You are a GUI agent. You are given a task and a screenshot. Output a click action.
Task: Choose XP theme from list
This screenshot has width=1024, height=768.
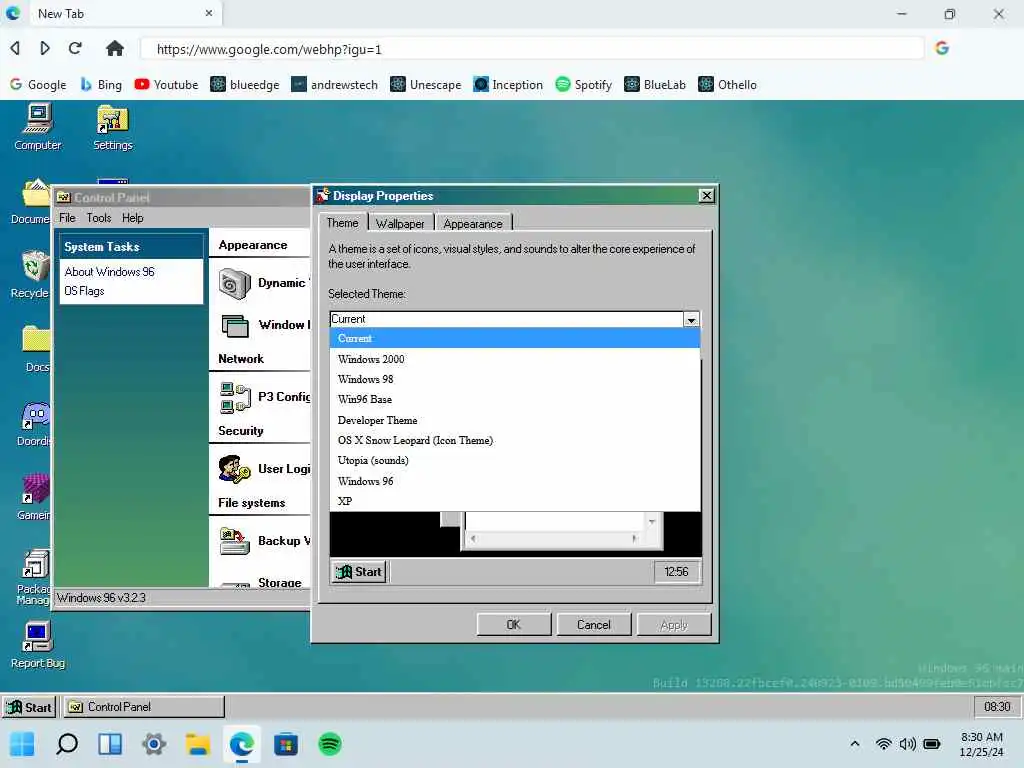click(x=515, y=502)
